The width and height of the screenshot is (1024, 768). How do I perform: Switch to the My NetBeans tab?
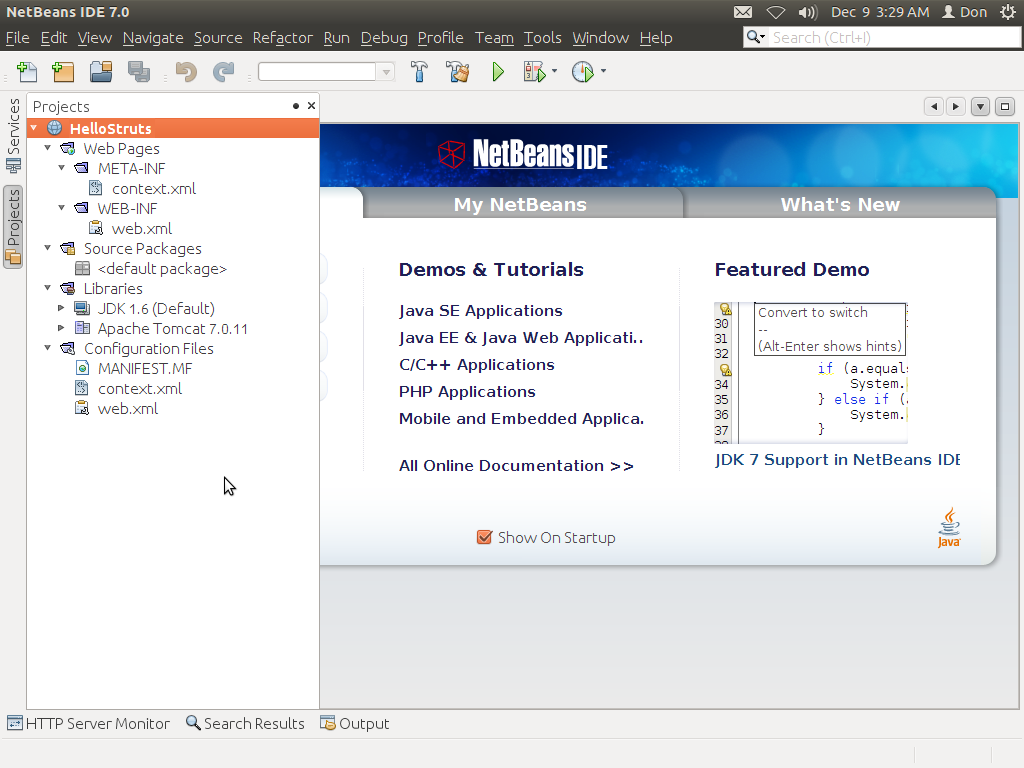coord(520,204)
